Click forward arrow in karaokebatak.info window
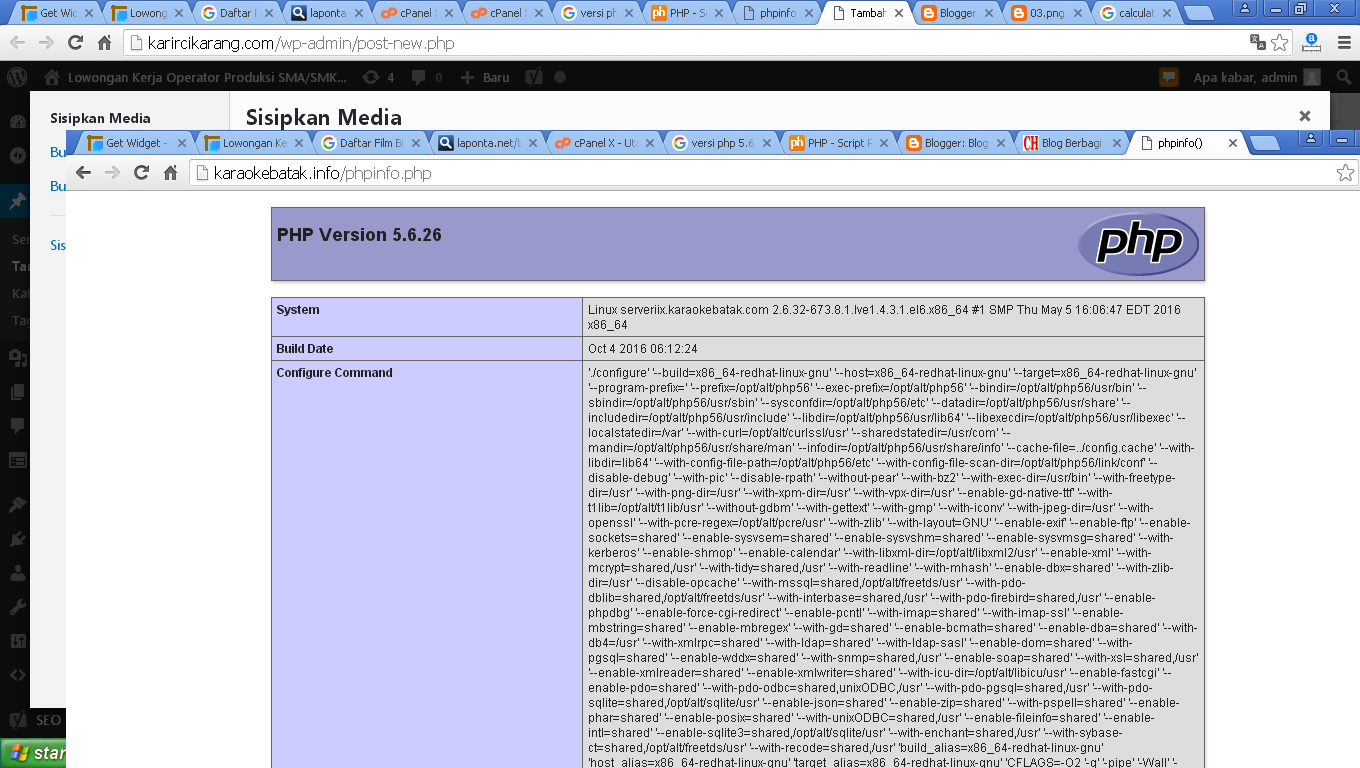The width and height of the screenshot is (1360, 768). pos(113,172)
